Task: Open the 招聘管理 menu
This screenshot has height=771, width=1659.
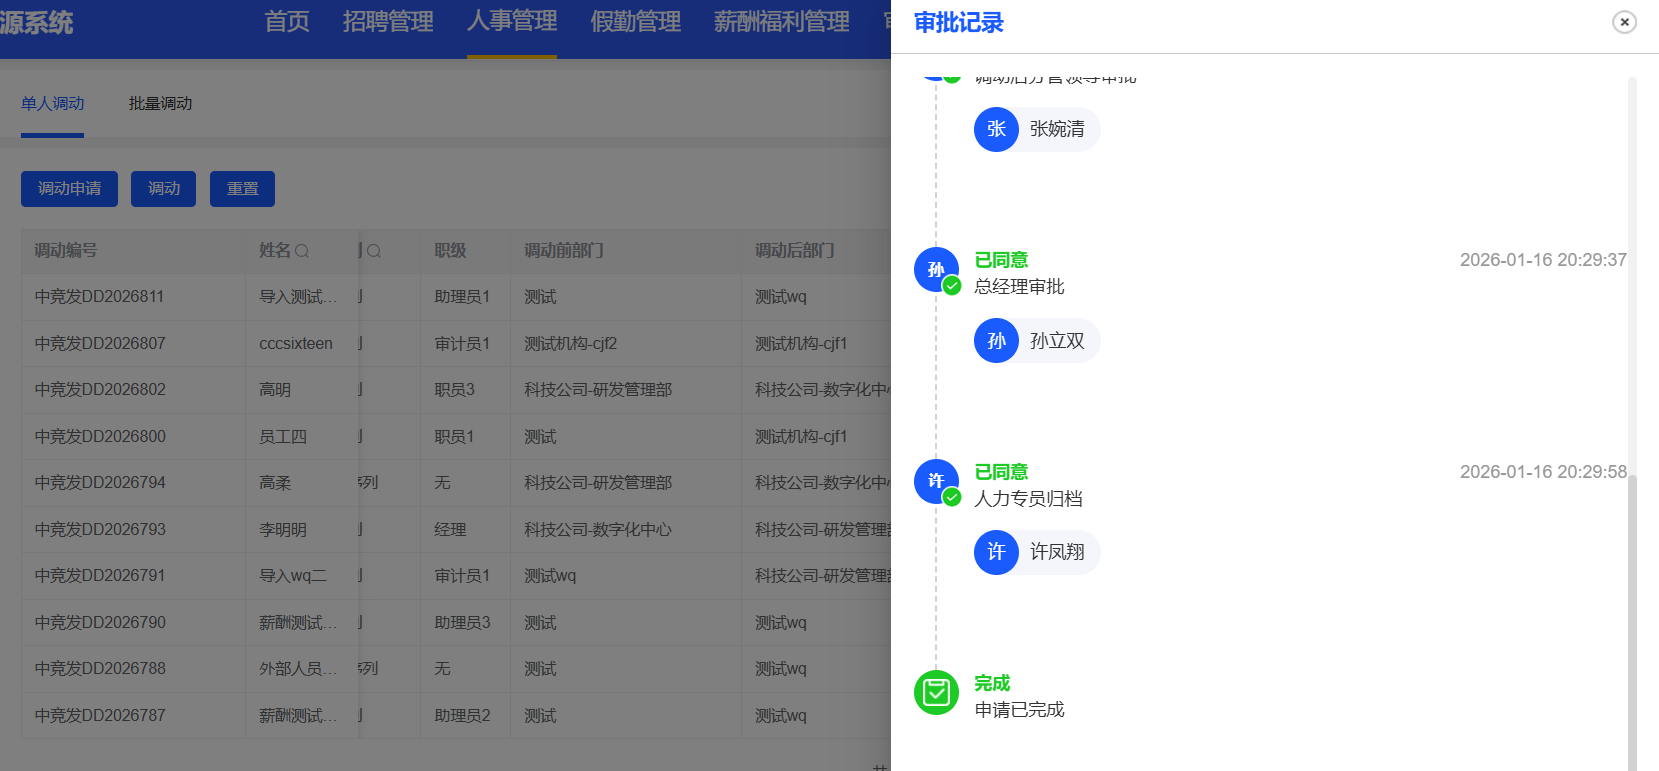Action: (388, 22)
